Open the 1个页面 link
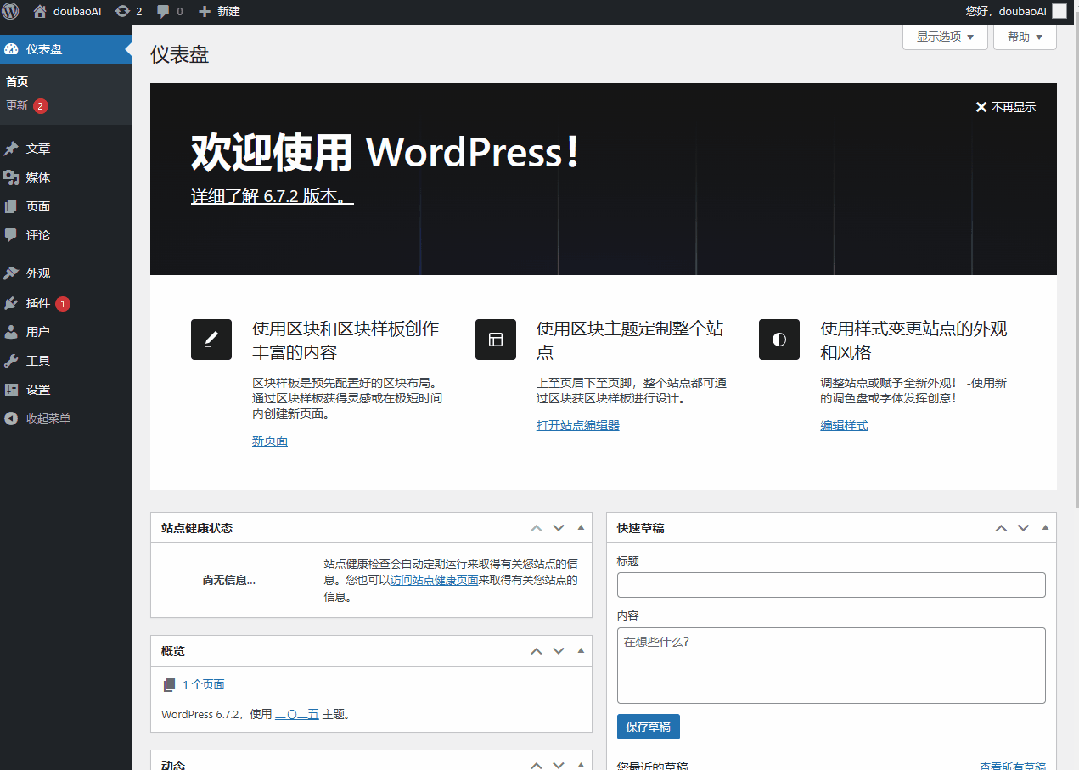1079x770 pixels. pyautogui.click(x=203, y=684)
